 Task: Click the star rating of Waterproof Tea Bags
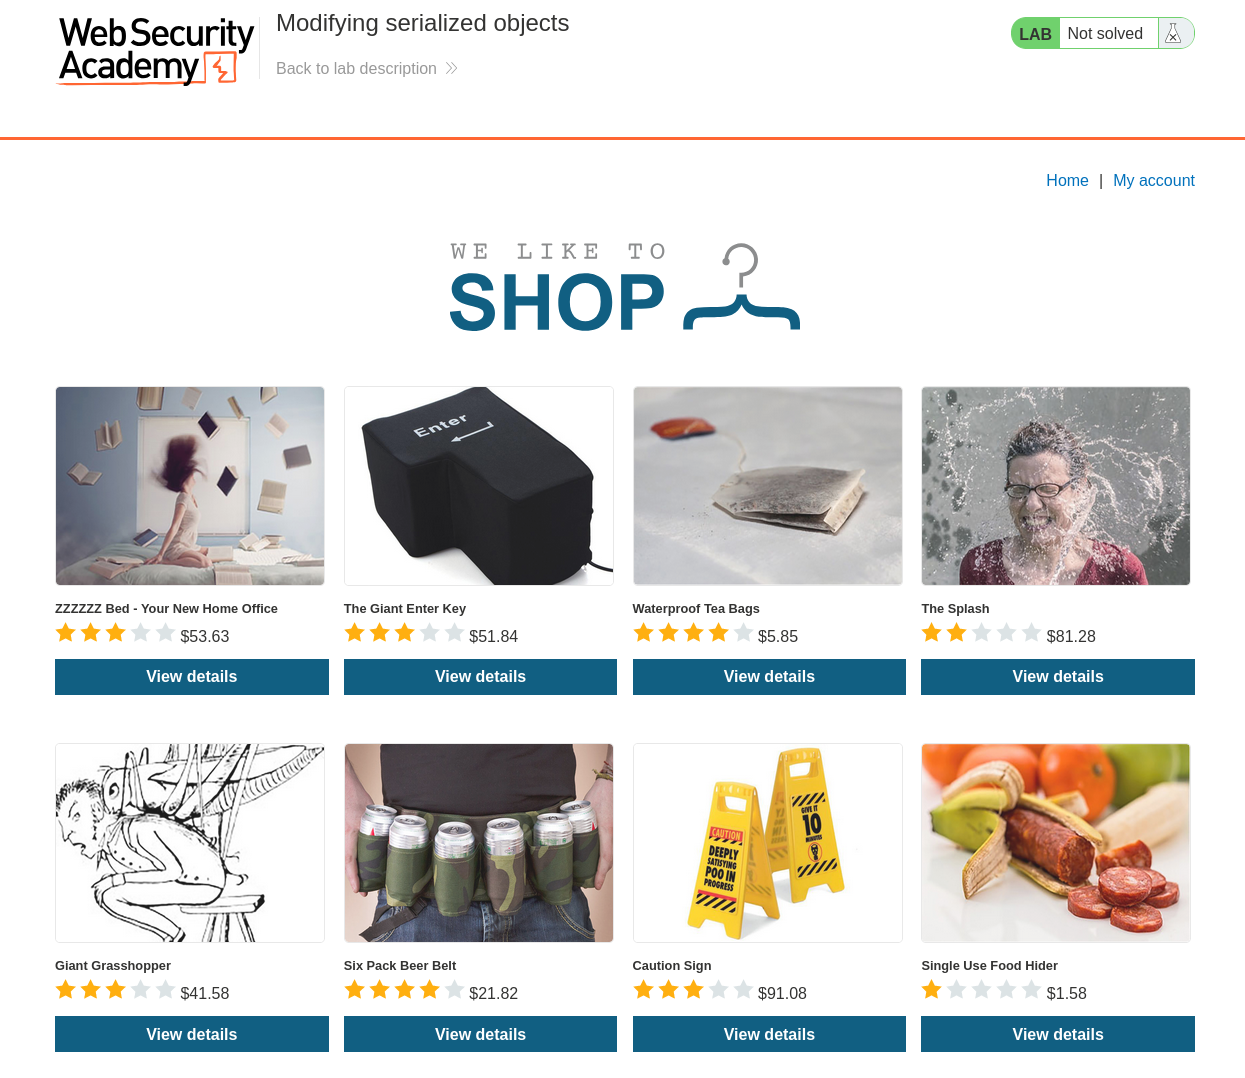692,632
